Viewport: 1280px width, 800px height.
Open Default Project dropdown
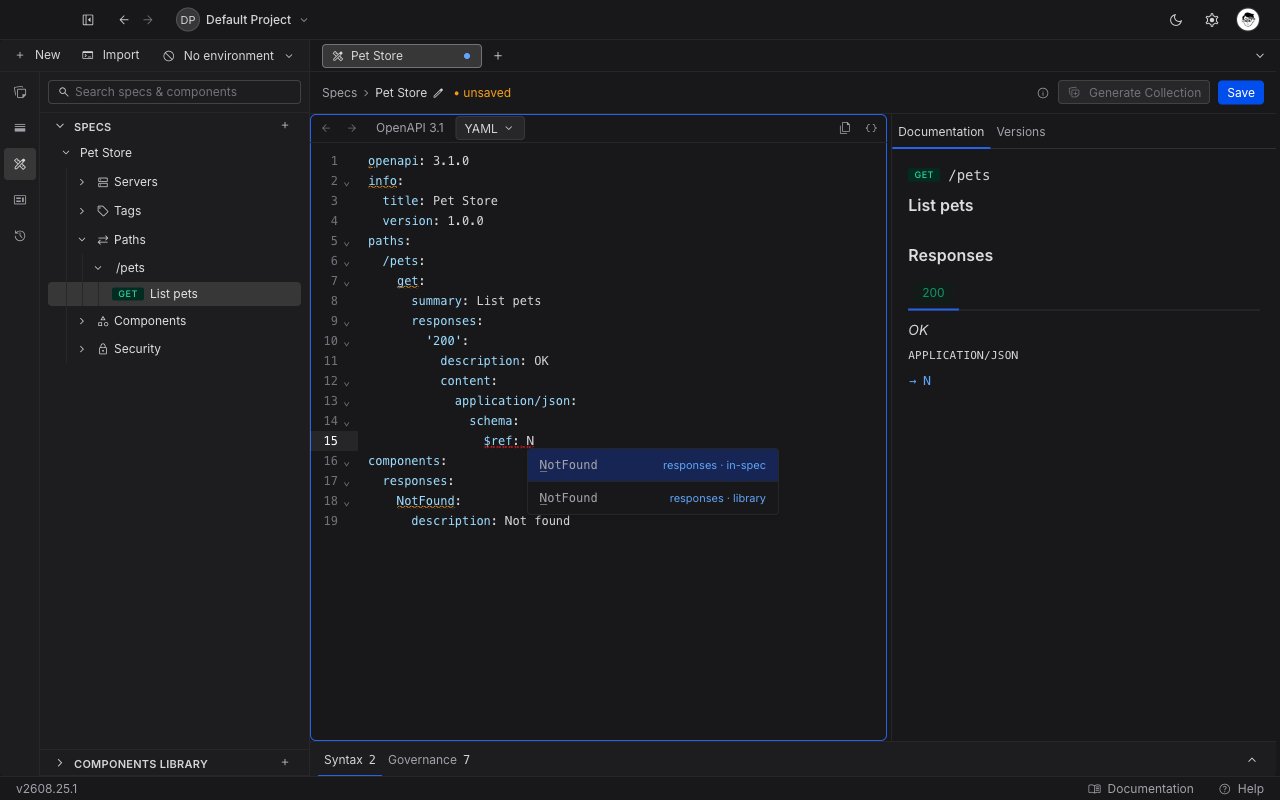(243, 20)
